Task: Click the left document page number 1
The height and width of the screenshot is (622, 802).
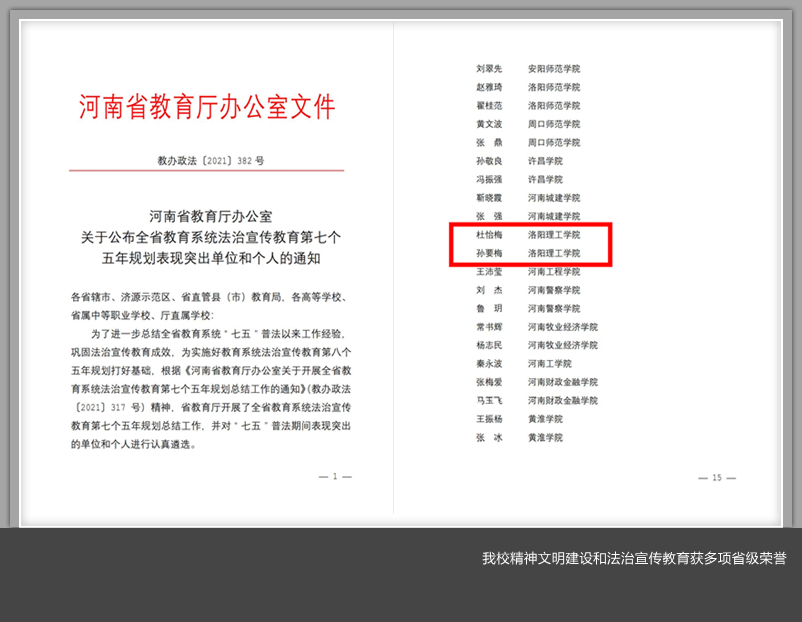Action: (335, 477)
